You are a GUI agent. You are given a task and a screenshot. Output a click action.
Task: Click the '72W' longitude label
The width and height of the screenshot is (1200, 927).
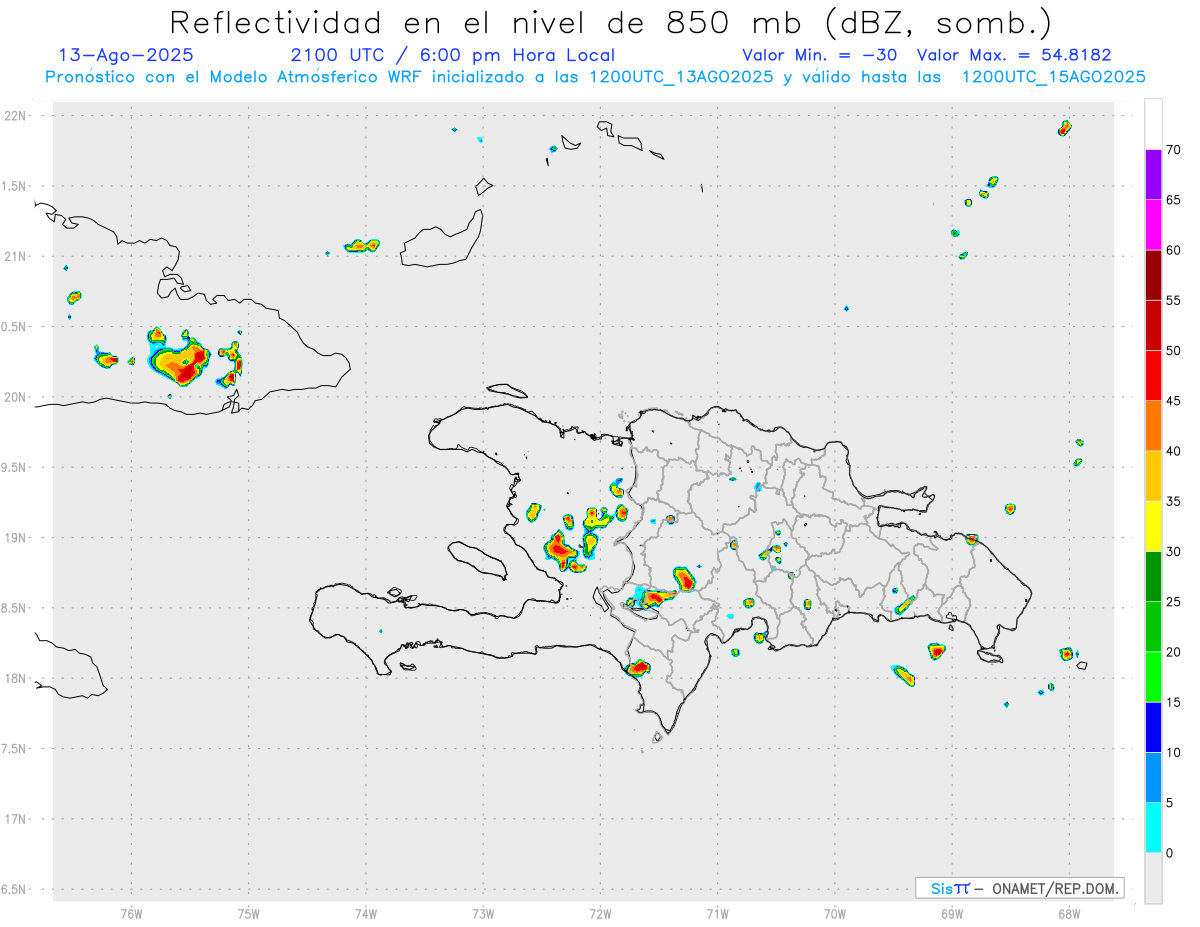[600, 913]
